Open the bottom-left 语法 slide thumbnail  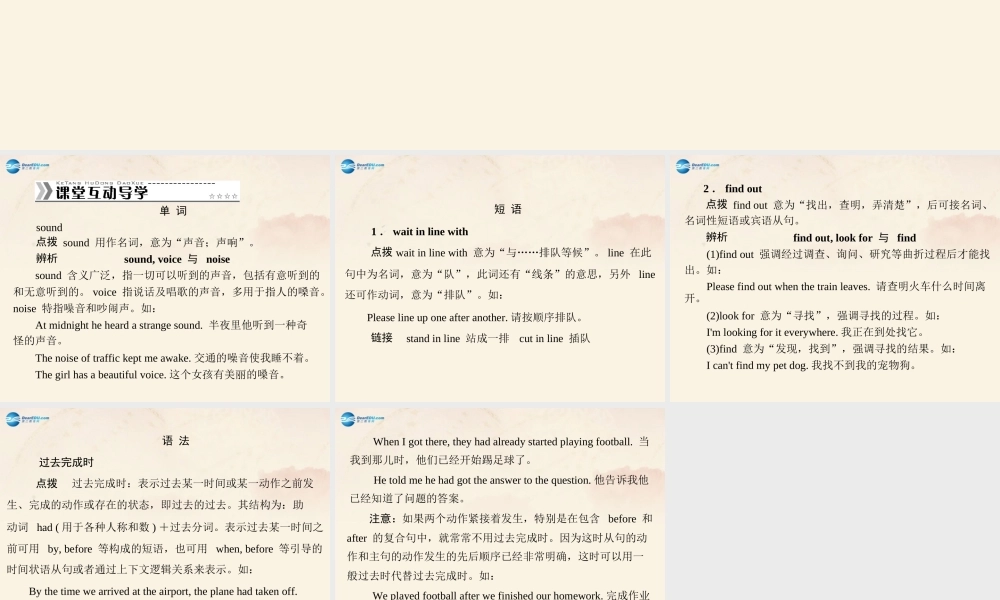point(165,500)
